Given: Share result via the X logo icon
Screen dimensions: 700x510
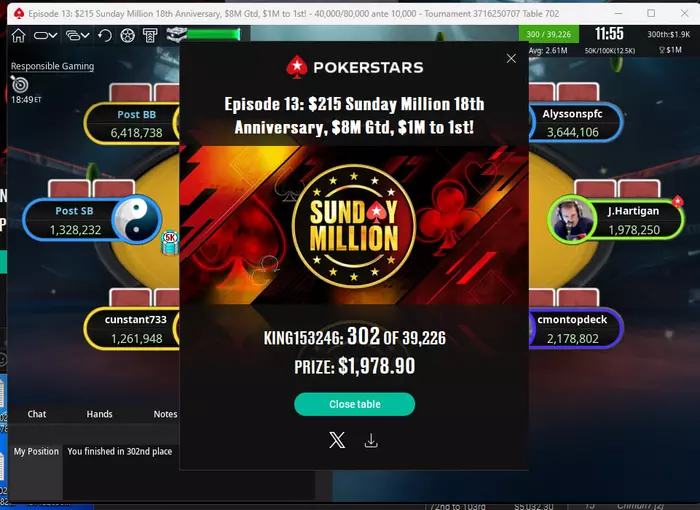Looking at the screenshot, I should [x=337, y=440].
